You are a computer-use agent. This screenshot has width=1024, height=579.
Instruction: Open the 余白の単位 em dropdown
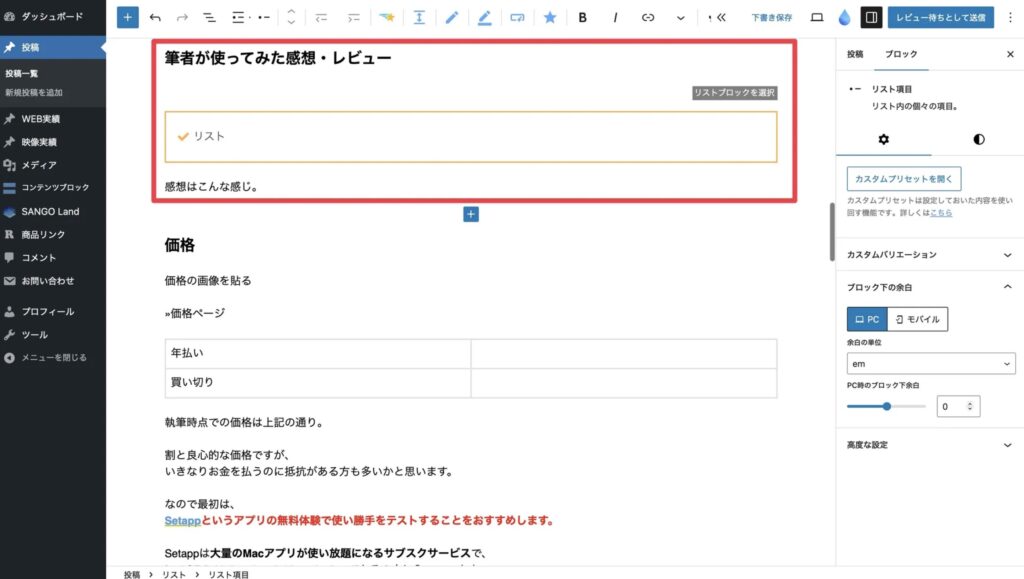tap(930, 363)
